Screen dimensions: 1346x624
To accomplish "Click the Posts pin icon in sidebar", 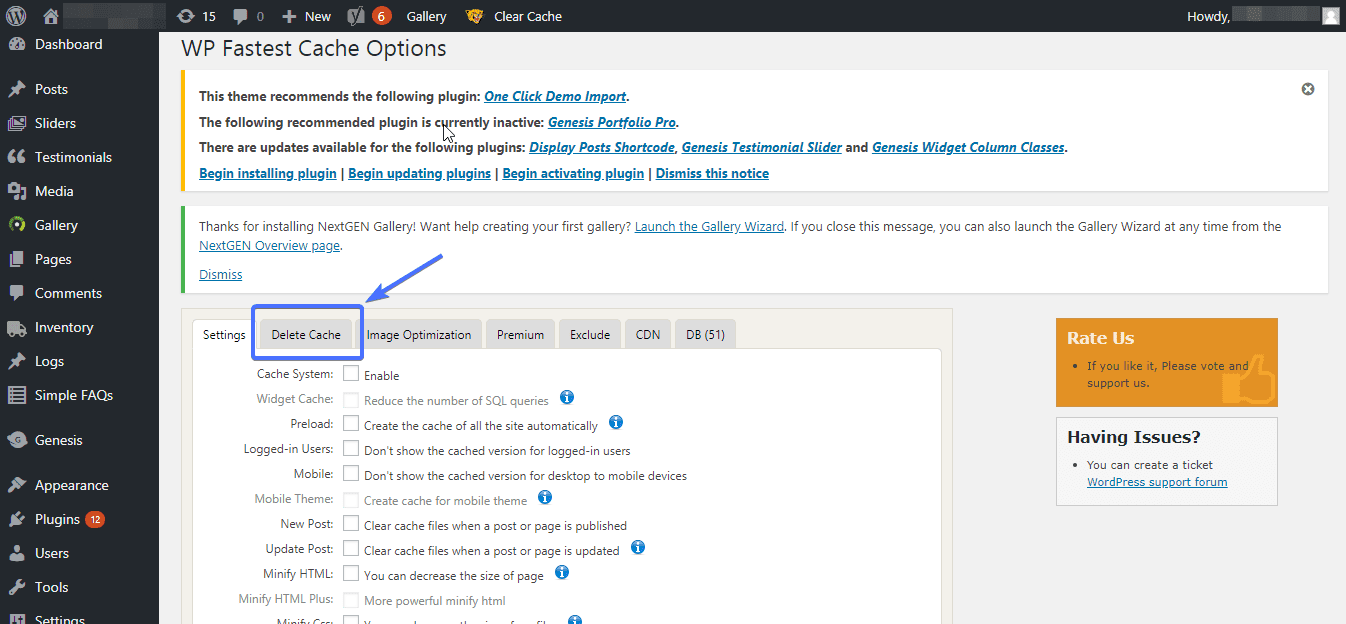I will (x=16, y=89).
